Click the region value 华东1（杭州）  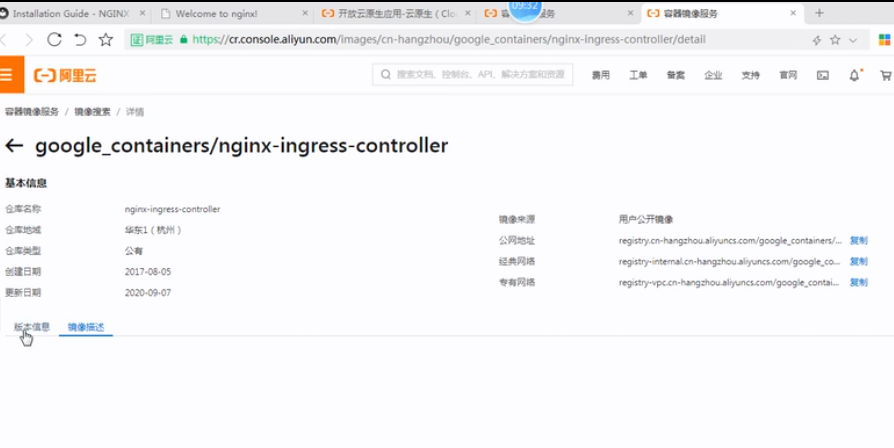[x=153, y=230]
